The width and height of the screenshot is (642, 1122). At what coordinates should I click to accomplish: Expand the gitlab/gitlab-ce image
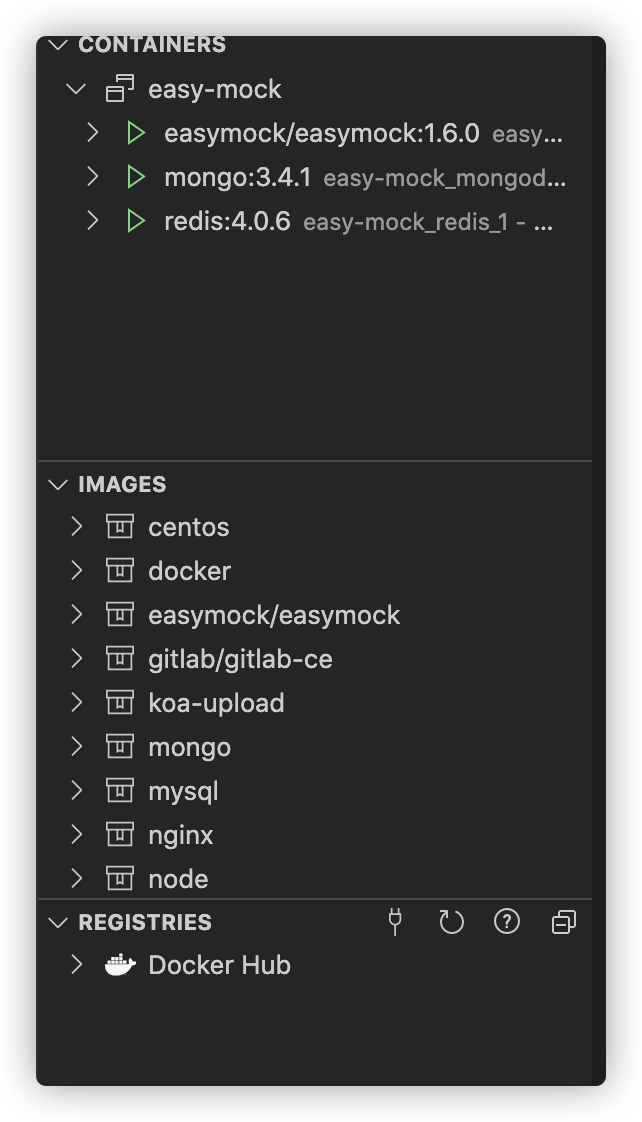click(77, 659)
